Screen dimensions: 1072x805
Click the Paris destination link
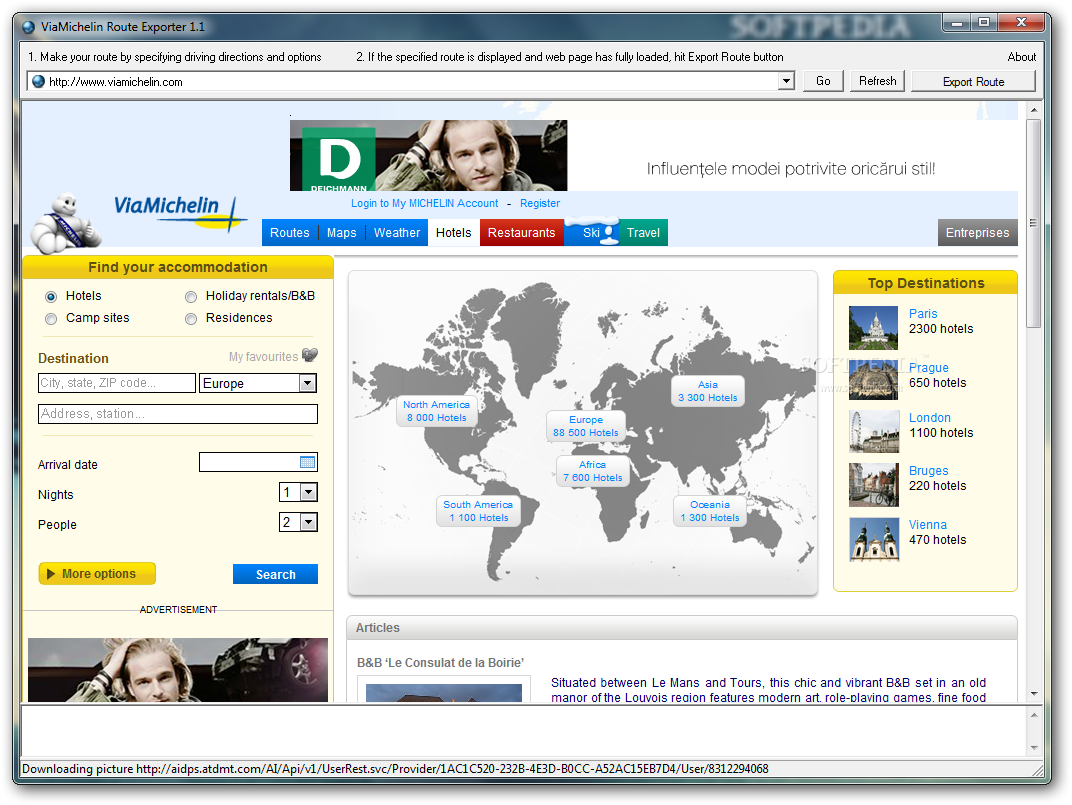923,313
